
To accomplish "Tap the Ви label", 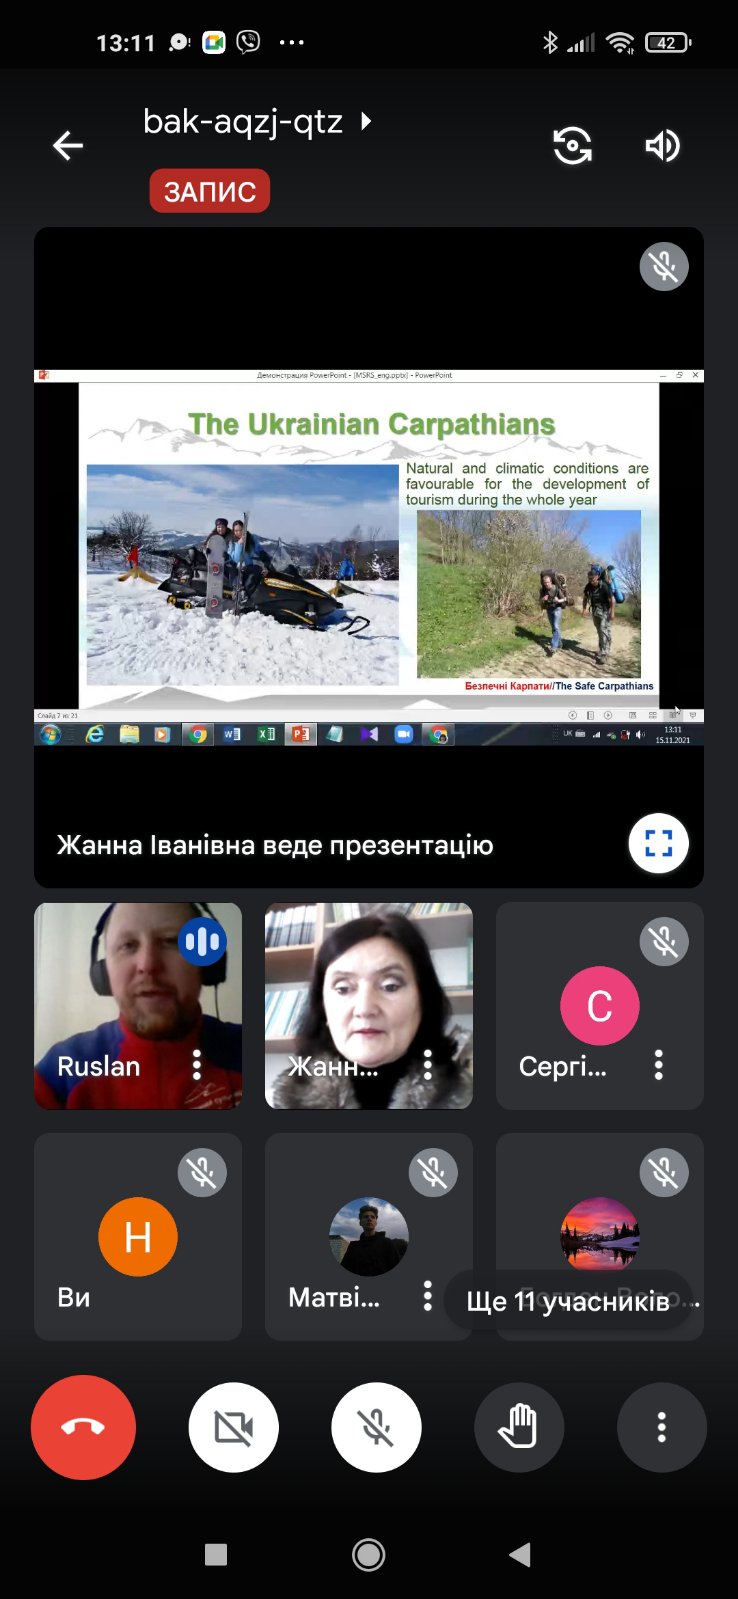I will [x=74, y=1297].
